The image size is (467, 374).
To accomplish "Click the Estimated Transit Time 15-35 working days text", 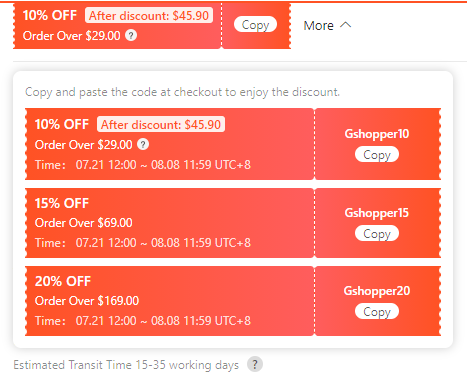I will click(x=126, y=365).
